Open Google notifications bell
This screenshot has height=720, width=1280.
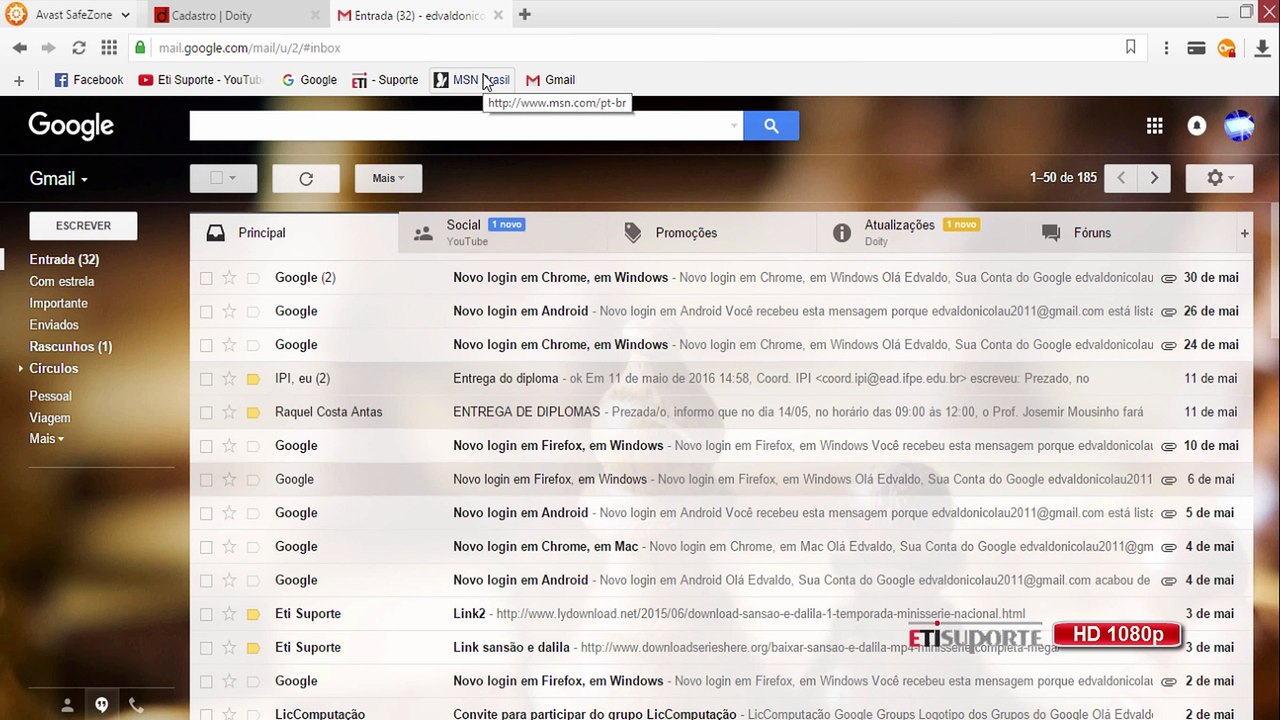(1196, 125)
